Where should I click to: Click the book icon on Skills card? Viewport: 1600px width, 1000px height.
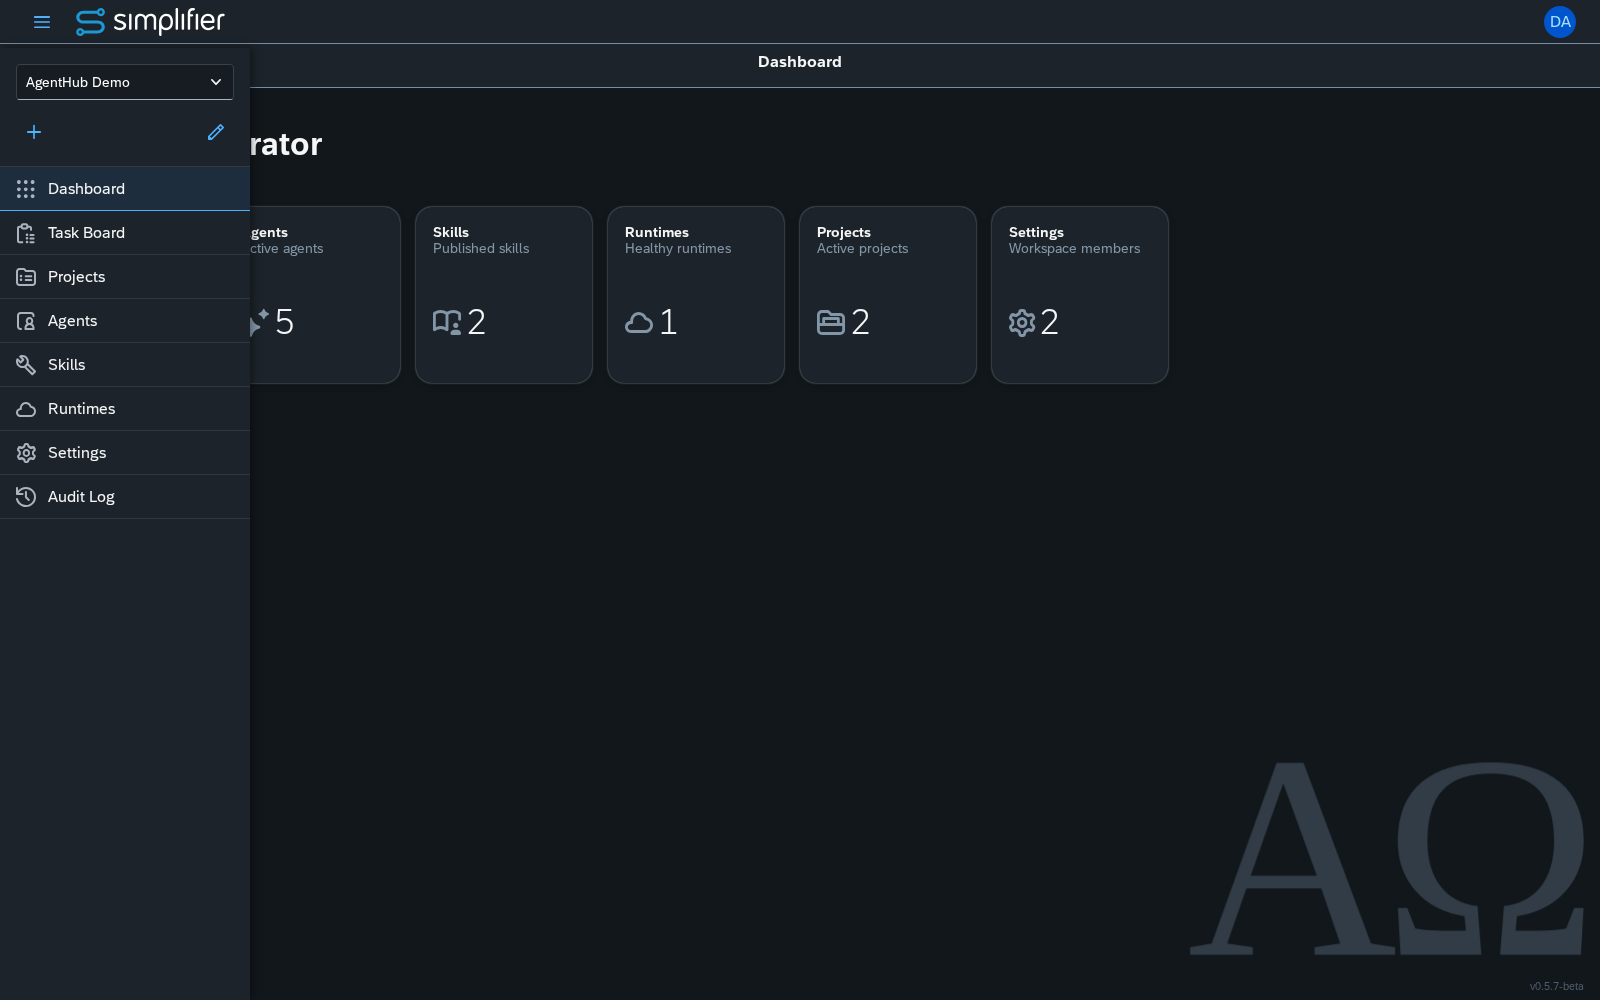tap(447, 322)
